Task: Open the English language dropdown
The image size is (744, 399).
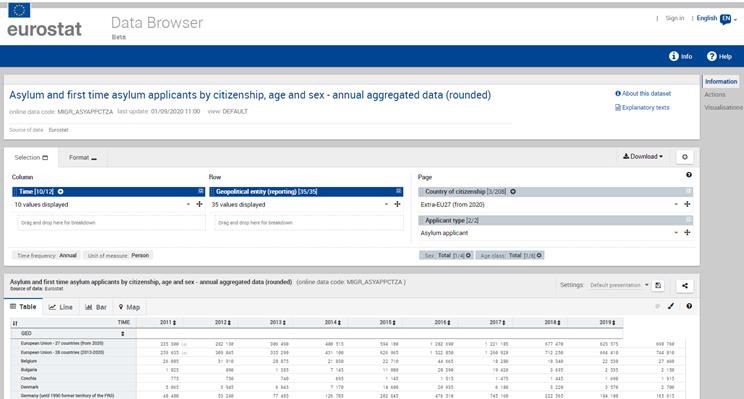Action: [716, 19]
